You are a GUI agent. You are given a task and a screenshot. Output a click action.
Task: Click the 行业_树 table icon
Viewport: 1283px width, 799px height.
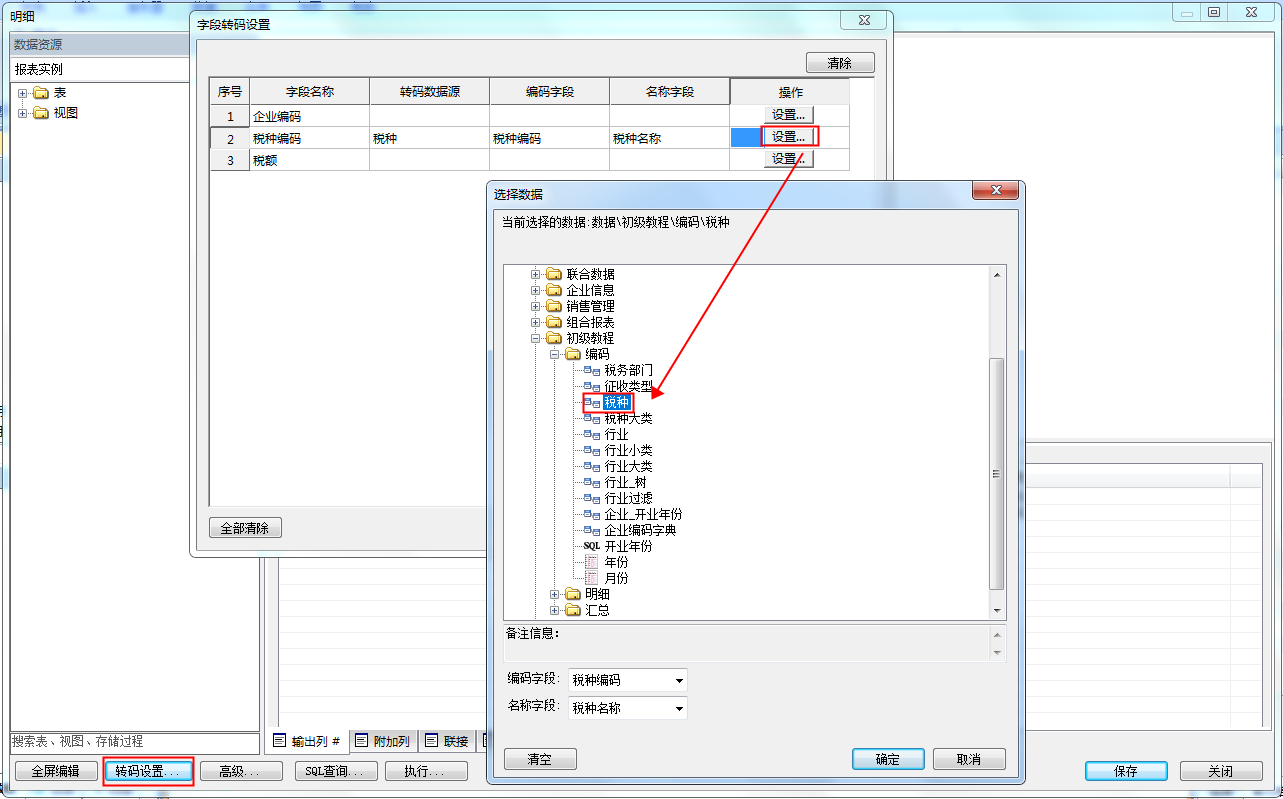(x=592, y=482)
